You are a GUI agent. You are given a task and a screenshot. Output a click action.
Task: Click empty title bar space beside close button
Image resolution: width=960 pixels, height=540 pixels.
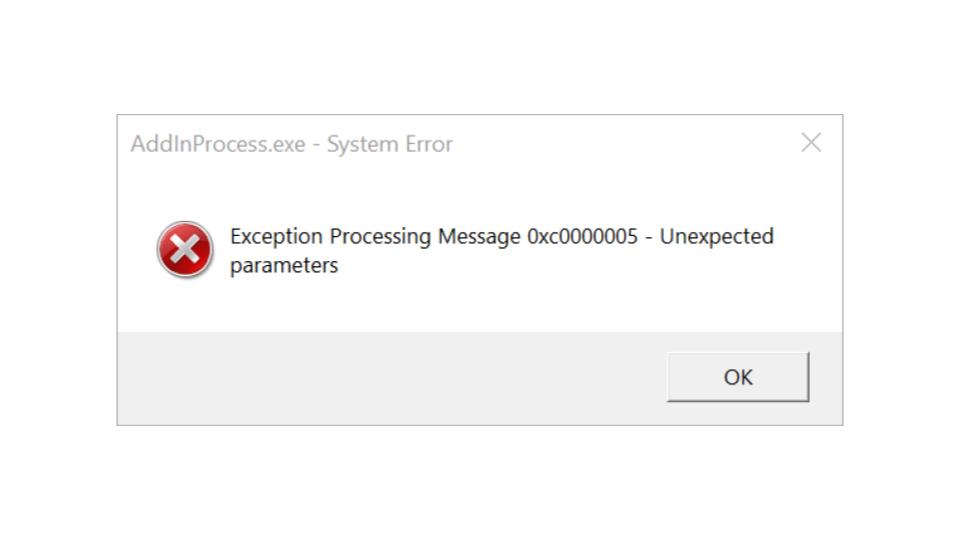pos(624,144)
